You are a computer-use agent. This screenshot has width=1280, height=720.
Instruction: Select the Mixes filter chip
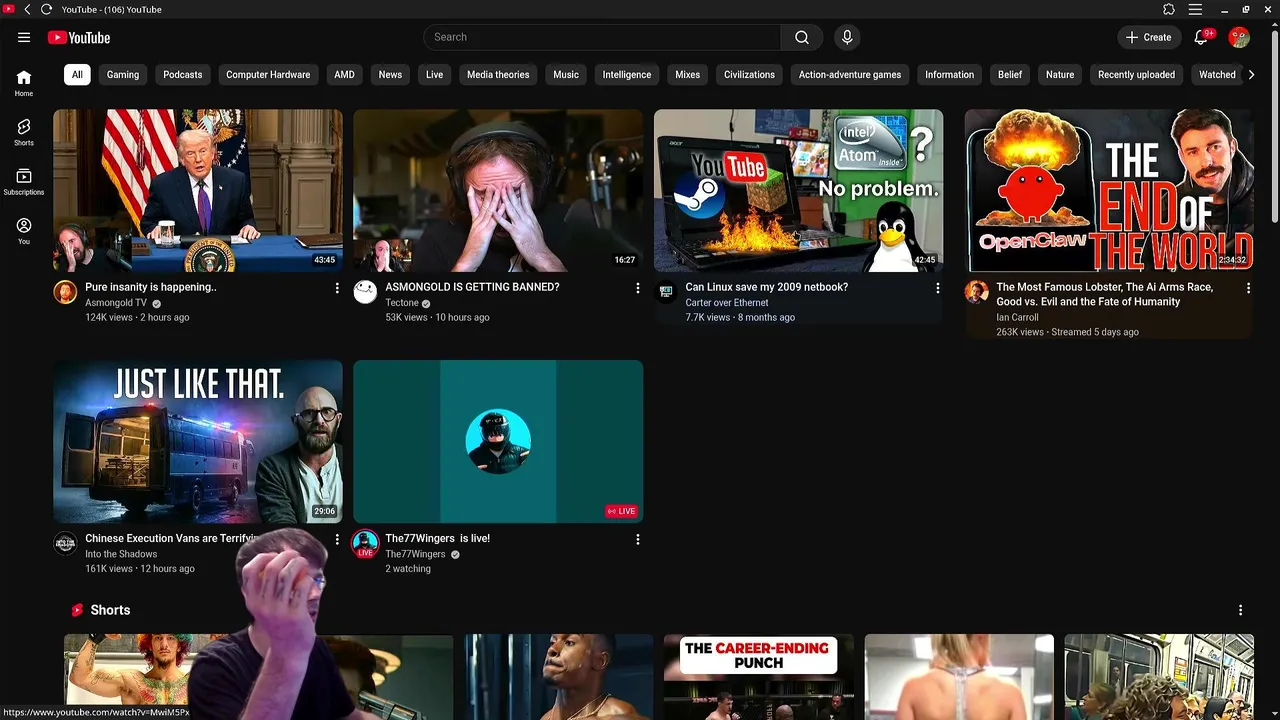pyautogui.click(x=688, y=75)
